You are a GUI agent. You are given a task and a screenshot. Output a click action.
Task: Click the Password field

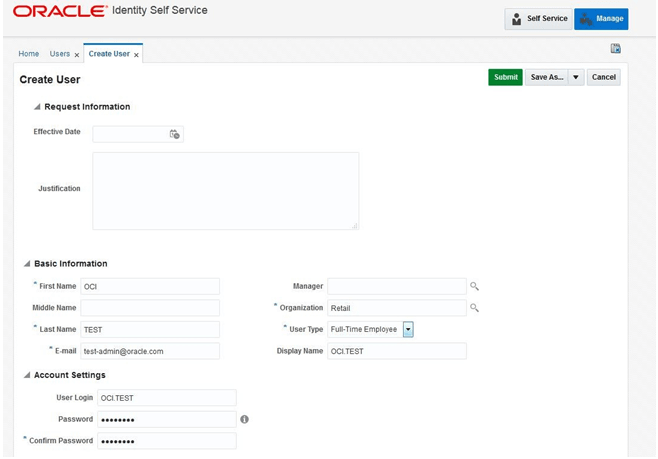pyautogui.click(x=167, y=419)
